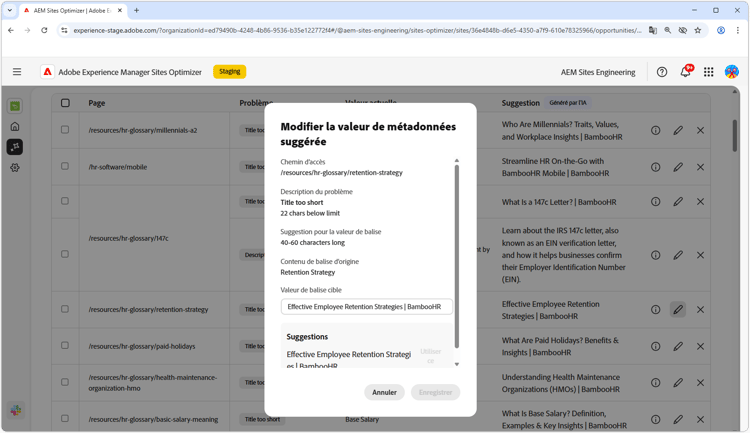750x433 pixels.
Task: Go to Home in the sidebar
Action: [x=15, y=126]
